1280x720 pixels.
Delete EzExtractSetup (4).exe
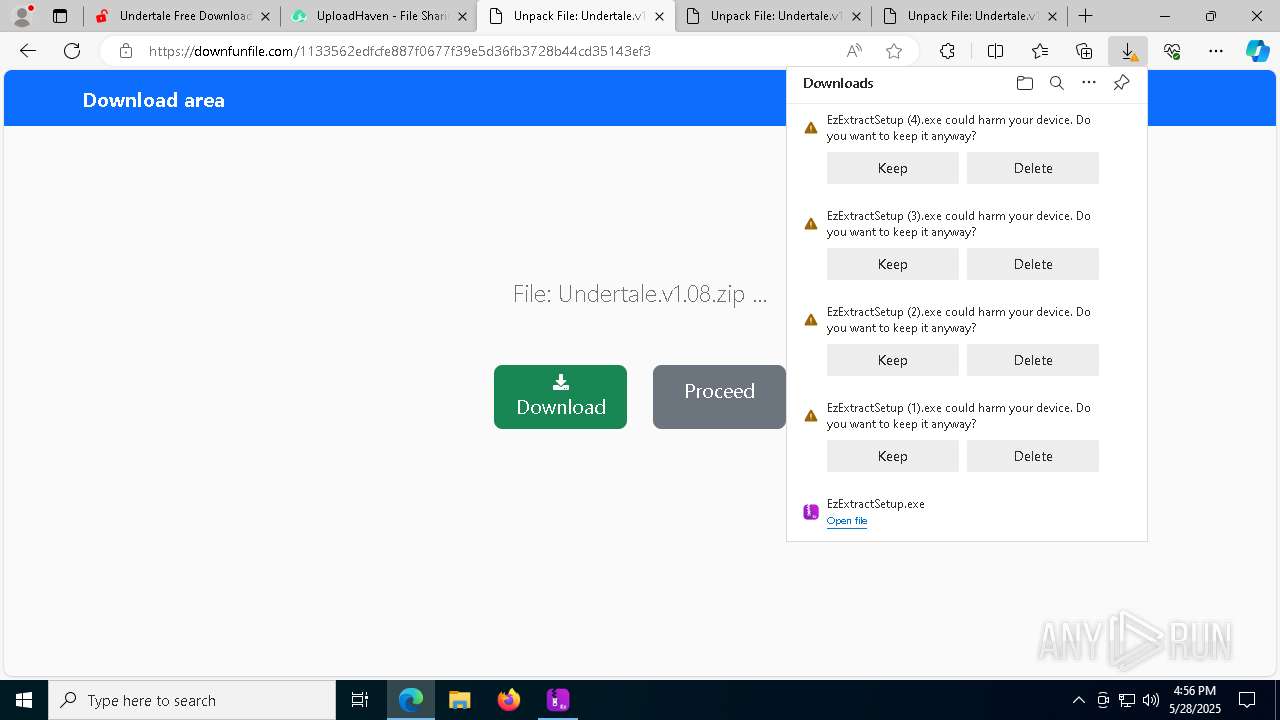pos(1033,168)
